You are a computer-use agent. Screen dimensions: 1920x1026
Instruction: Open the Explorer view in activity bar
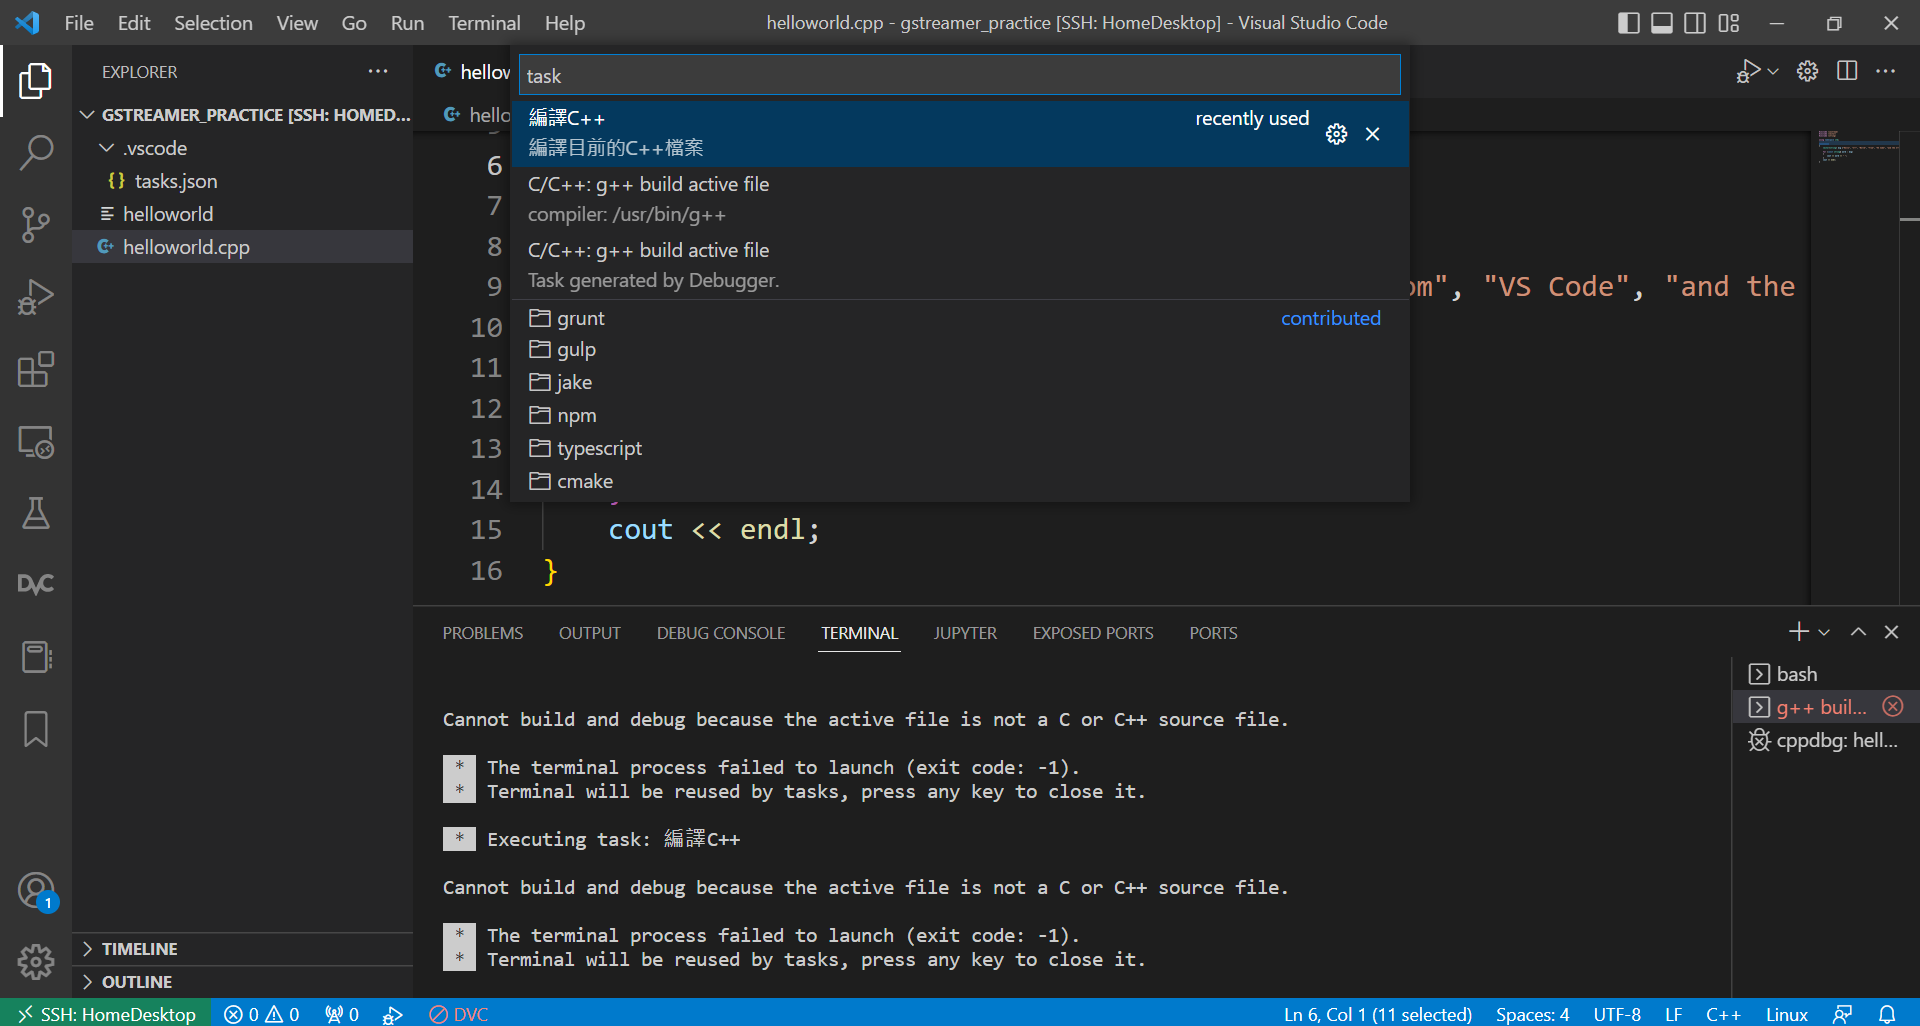35,81
